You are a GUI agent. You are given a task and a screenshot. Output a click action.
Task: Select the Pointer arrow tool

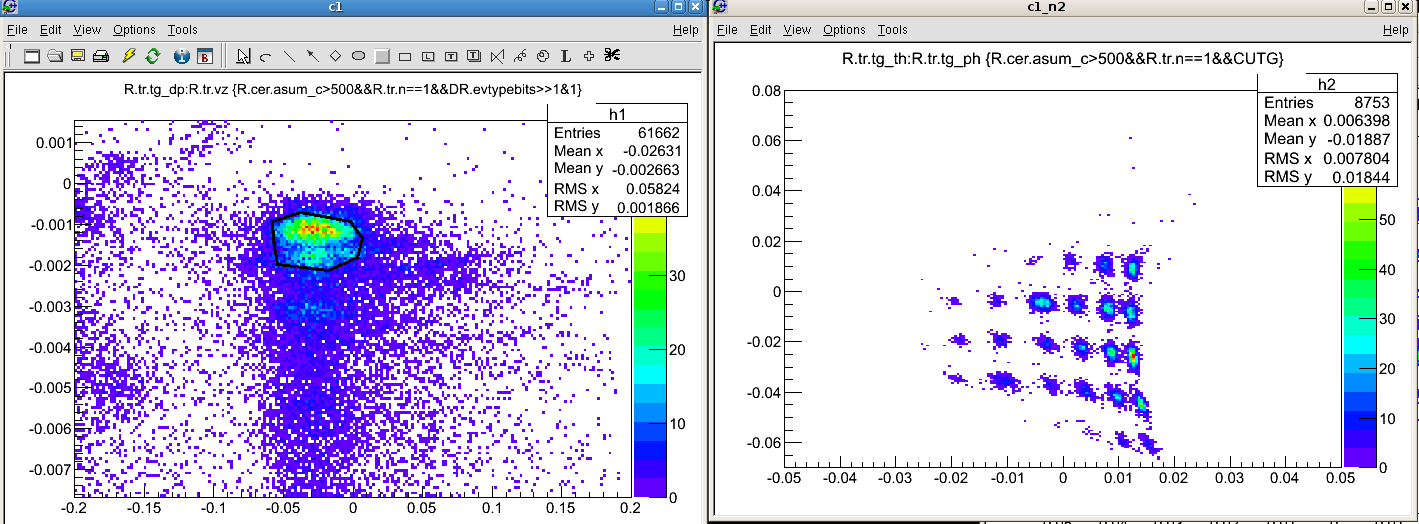click(243, 56)
